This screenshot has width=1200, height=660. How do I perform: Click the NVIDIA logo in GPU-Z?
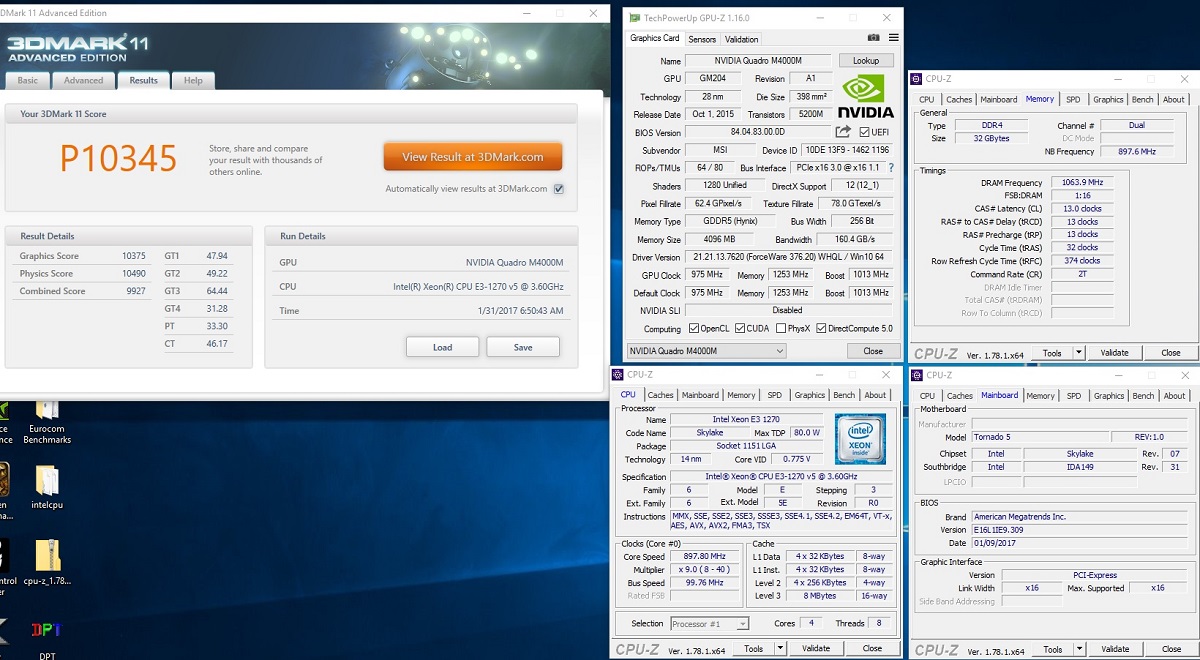pyautogui.click(x=865, y=96)
